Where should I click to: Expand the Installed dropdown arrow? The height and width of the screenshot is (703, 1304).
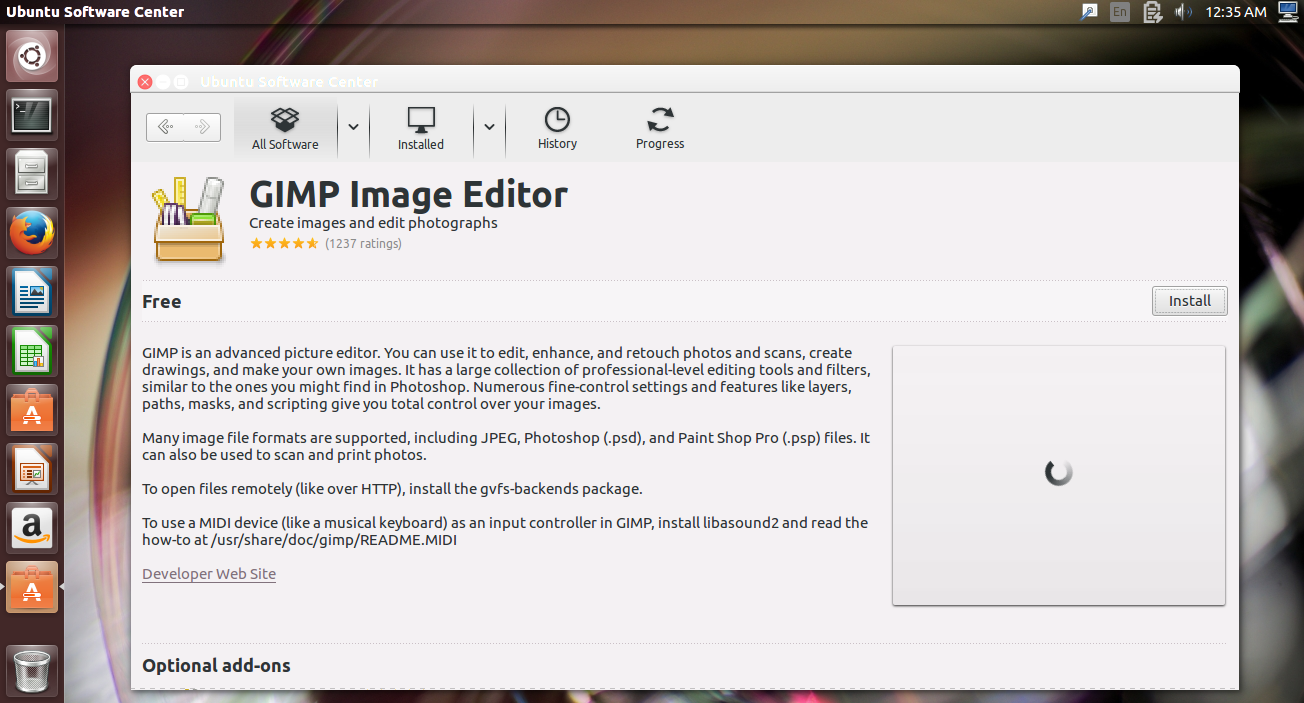489,127
